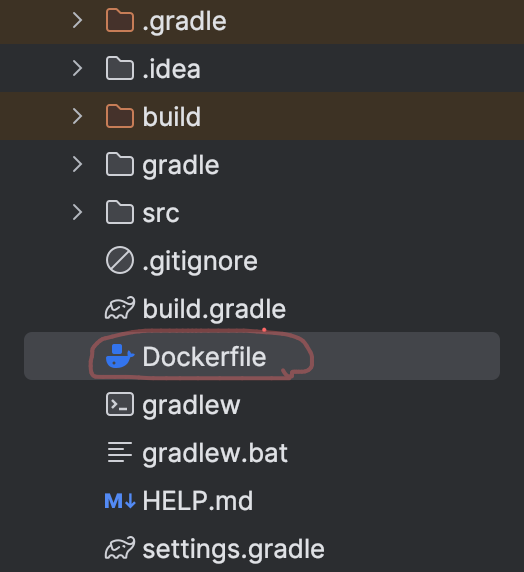Select the Dockerfile entry
This screenshot has height=572, width=524.
coord(262,356)
